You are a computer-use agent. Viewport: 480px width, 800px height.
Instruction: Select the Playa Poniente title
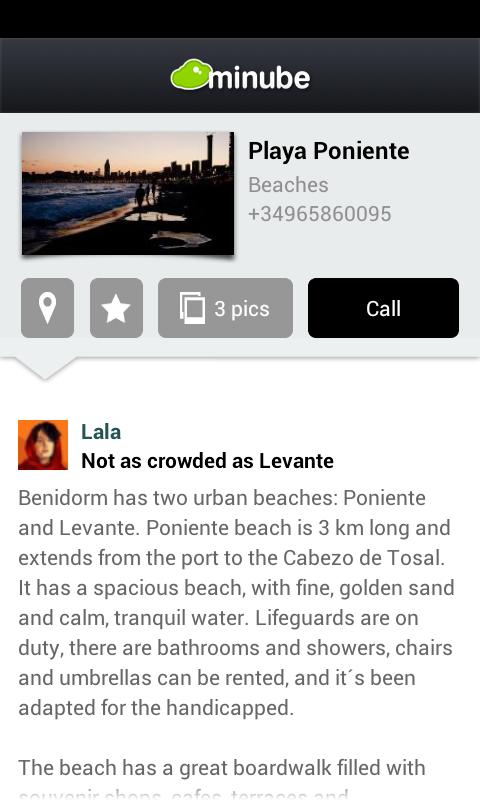(329, 151)
